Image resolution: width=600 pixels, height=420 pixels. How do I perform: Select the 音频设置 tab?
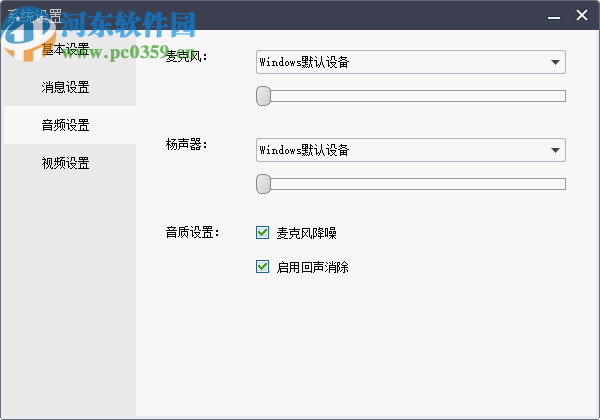tap(70, 125)
